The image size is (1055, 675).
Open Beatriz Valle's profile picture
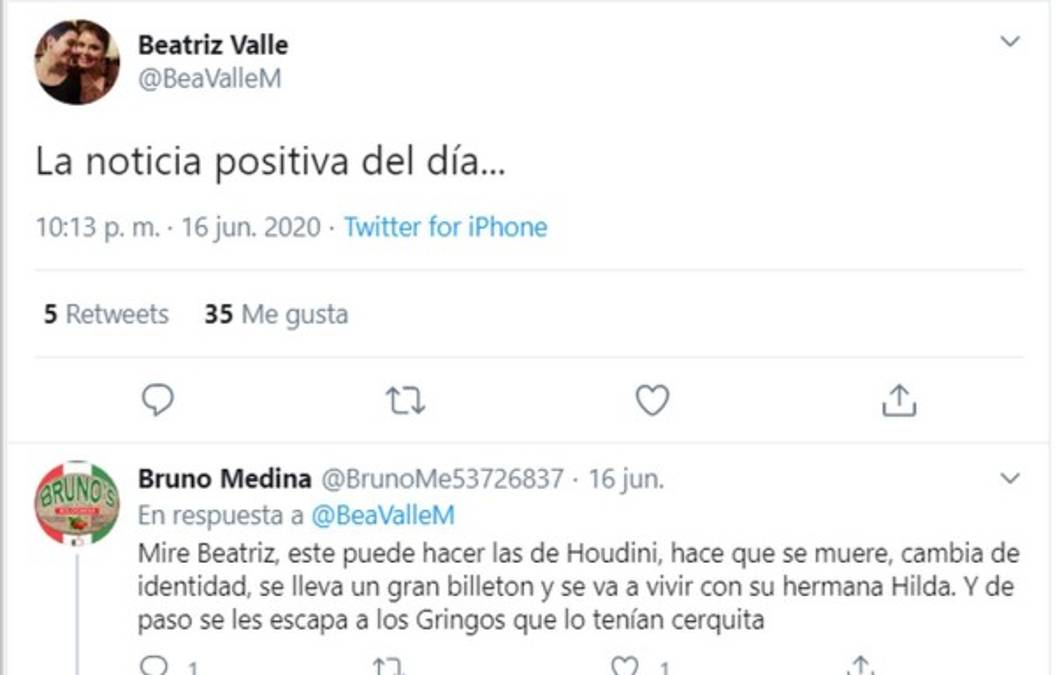click(78, 62)
